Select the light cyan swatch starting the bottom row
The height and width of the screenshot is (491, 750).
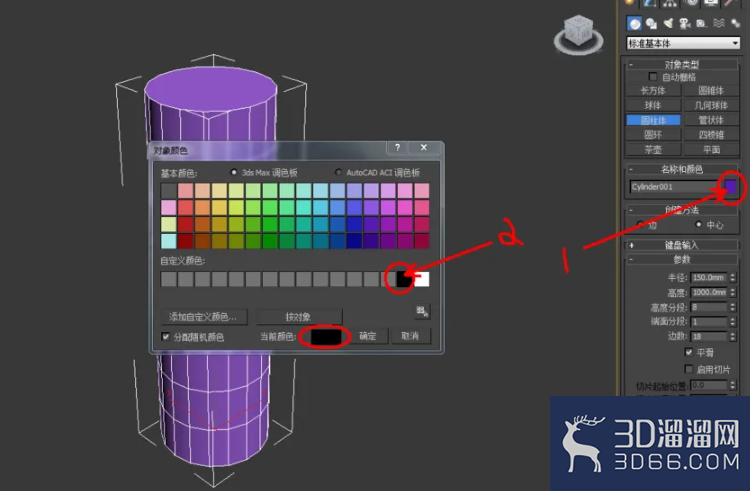click(x=168, y=241)
